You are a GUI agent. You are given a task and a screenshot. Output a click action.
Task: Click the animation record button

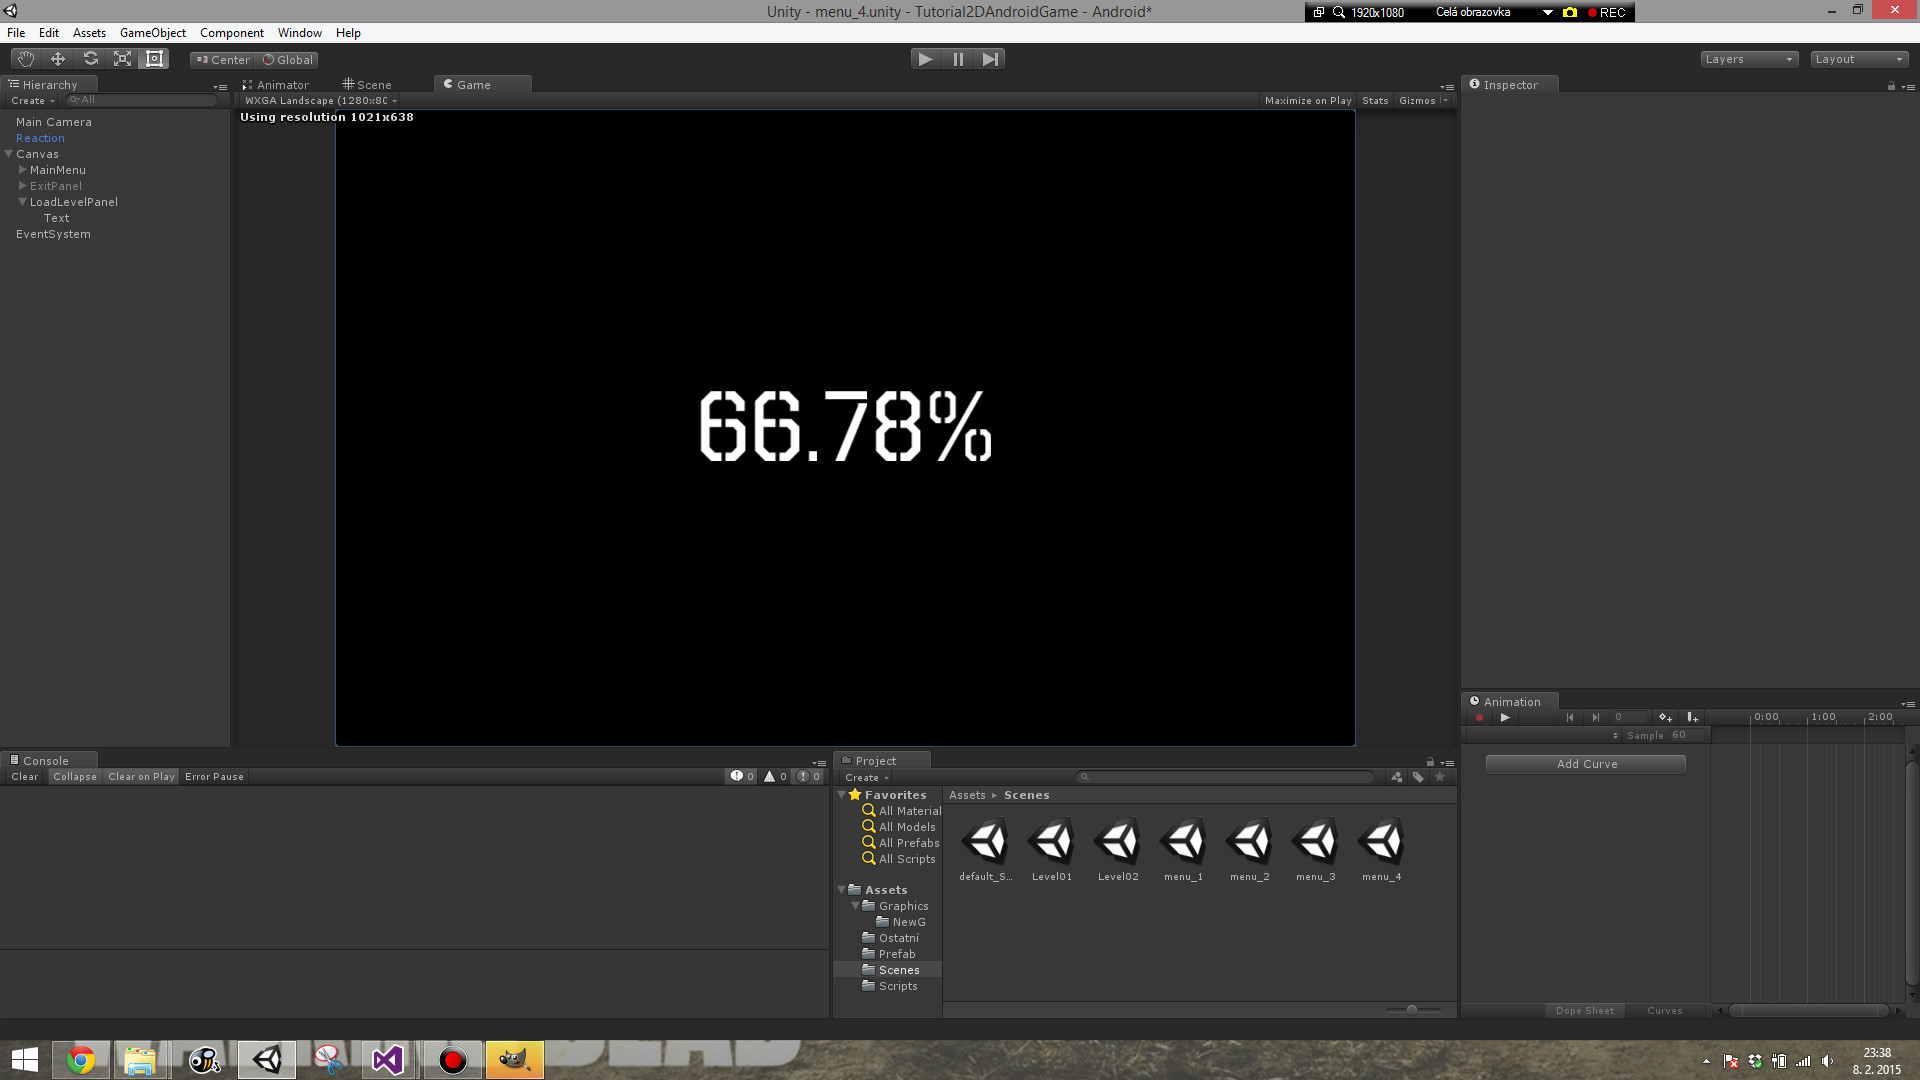[x=1479, y=717]
